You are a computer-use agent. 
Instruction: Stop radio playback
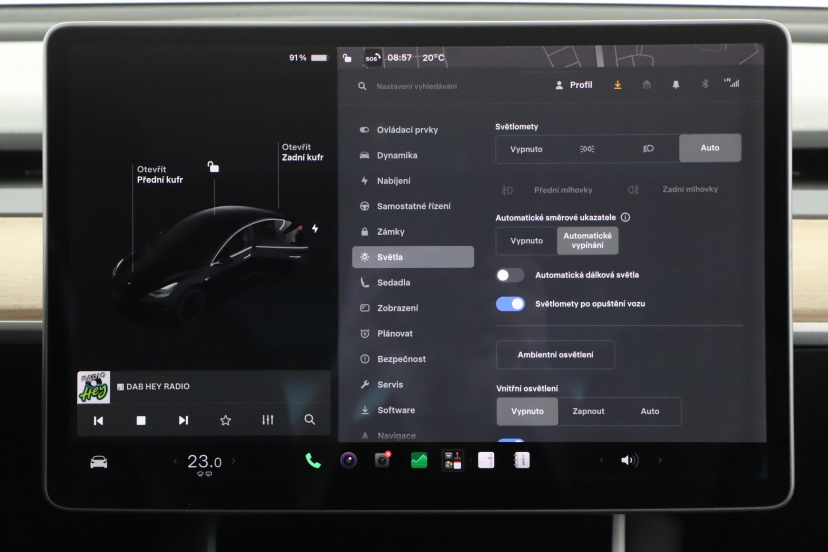pyautogui.click(x=140, y=420)
